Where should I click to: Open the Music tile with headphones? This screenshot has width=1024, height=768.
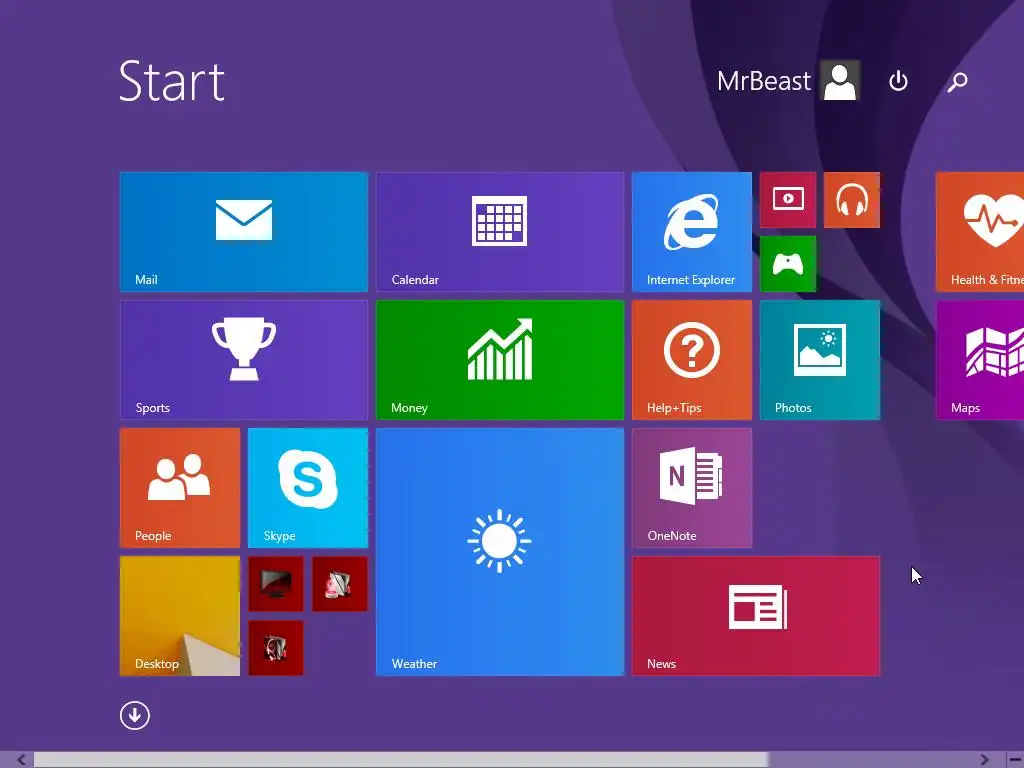[852, 200]
